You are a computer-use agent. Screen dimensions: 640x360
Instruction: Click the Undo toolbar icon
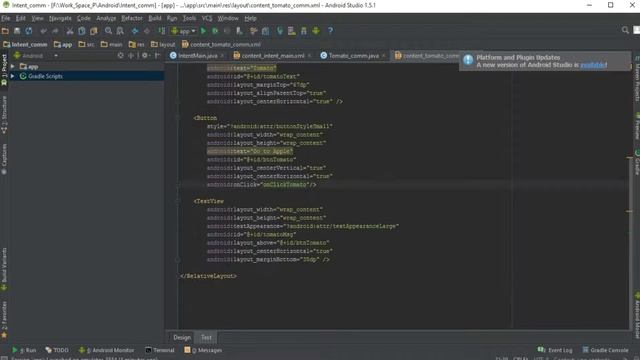pos(43,31)
